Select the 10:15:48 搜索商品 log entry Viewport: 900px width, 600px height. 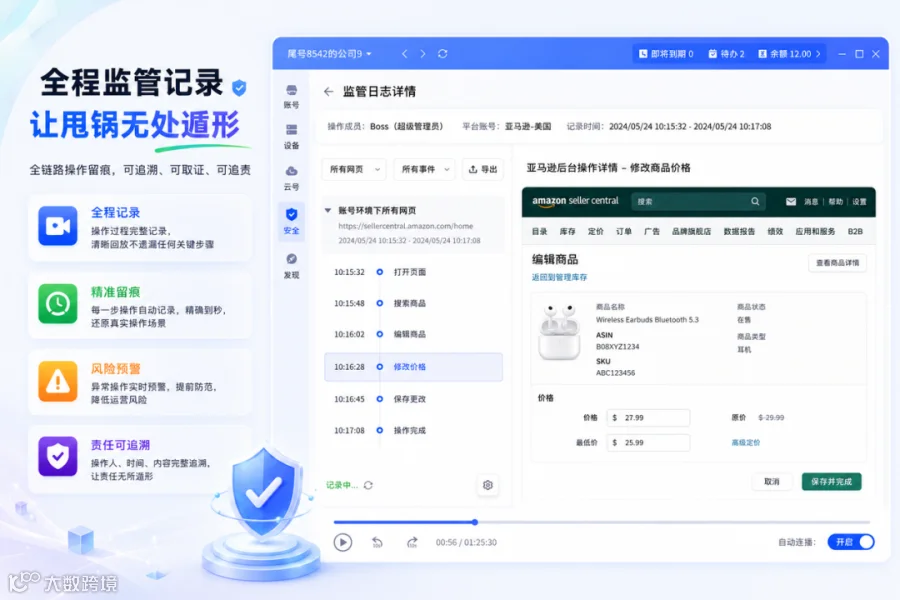point(413,303)
